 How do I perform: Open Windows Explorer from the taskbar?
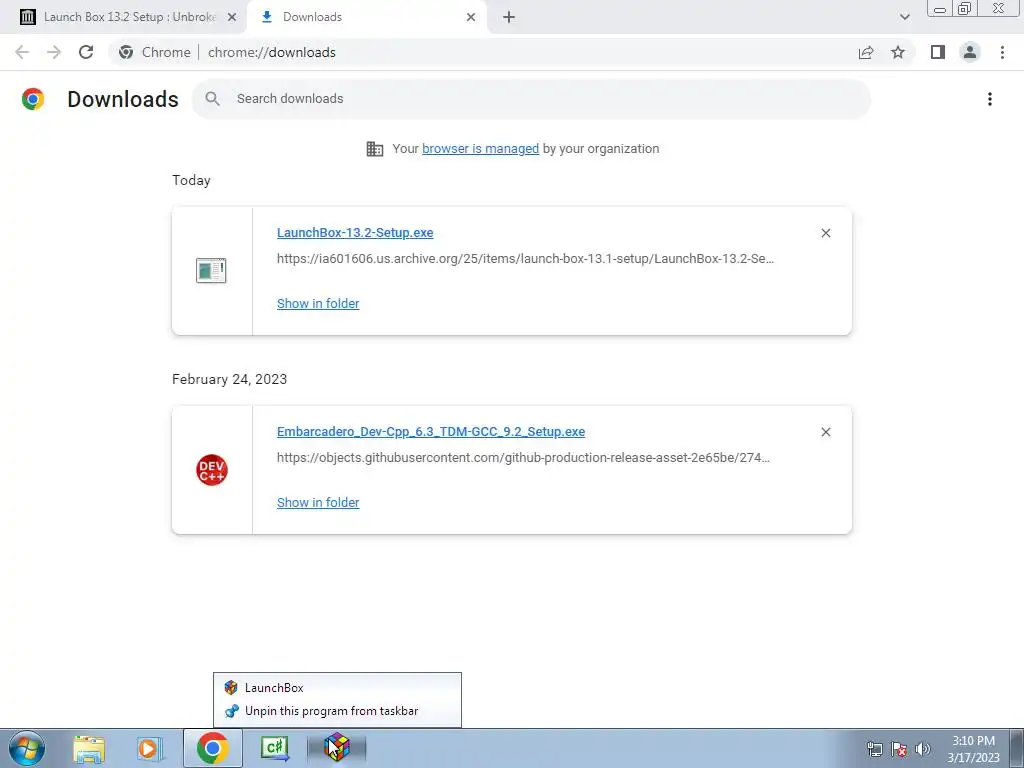click(89, 748)
